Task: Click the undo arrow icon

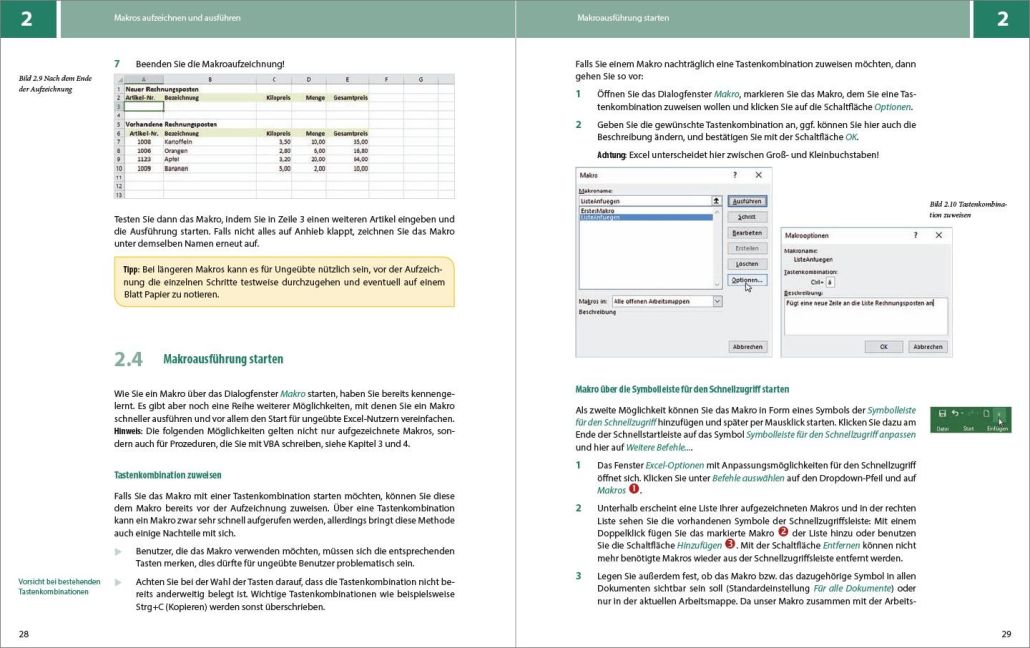Action: coord(955,413)
